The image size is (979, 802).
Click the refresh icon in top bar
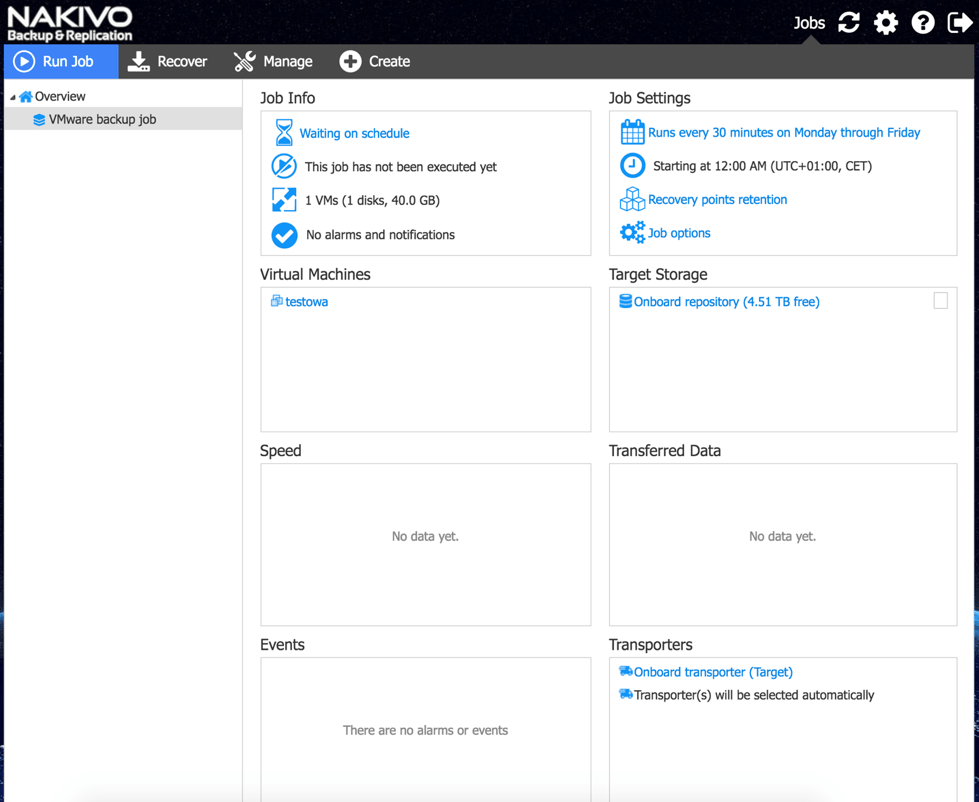(849, 22)
